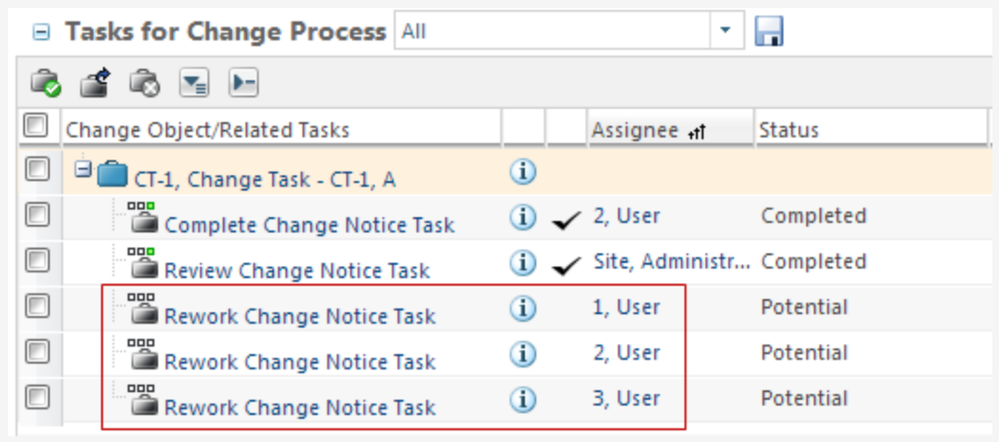
Task: Click the cancel task briefcase icon with gray X
Action: tap(145, 83)
